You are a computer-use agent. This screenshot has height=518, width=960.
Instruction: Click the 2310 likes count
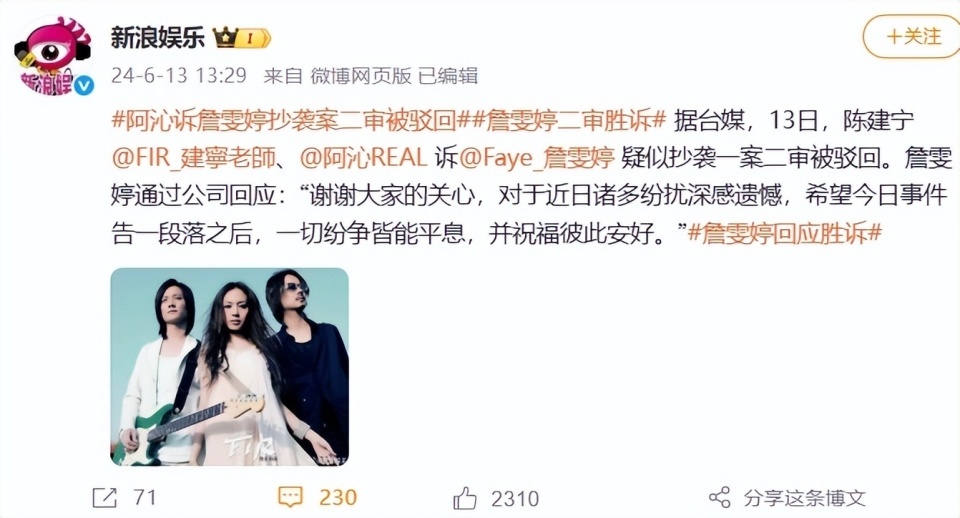click(x=515, y=498)
